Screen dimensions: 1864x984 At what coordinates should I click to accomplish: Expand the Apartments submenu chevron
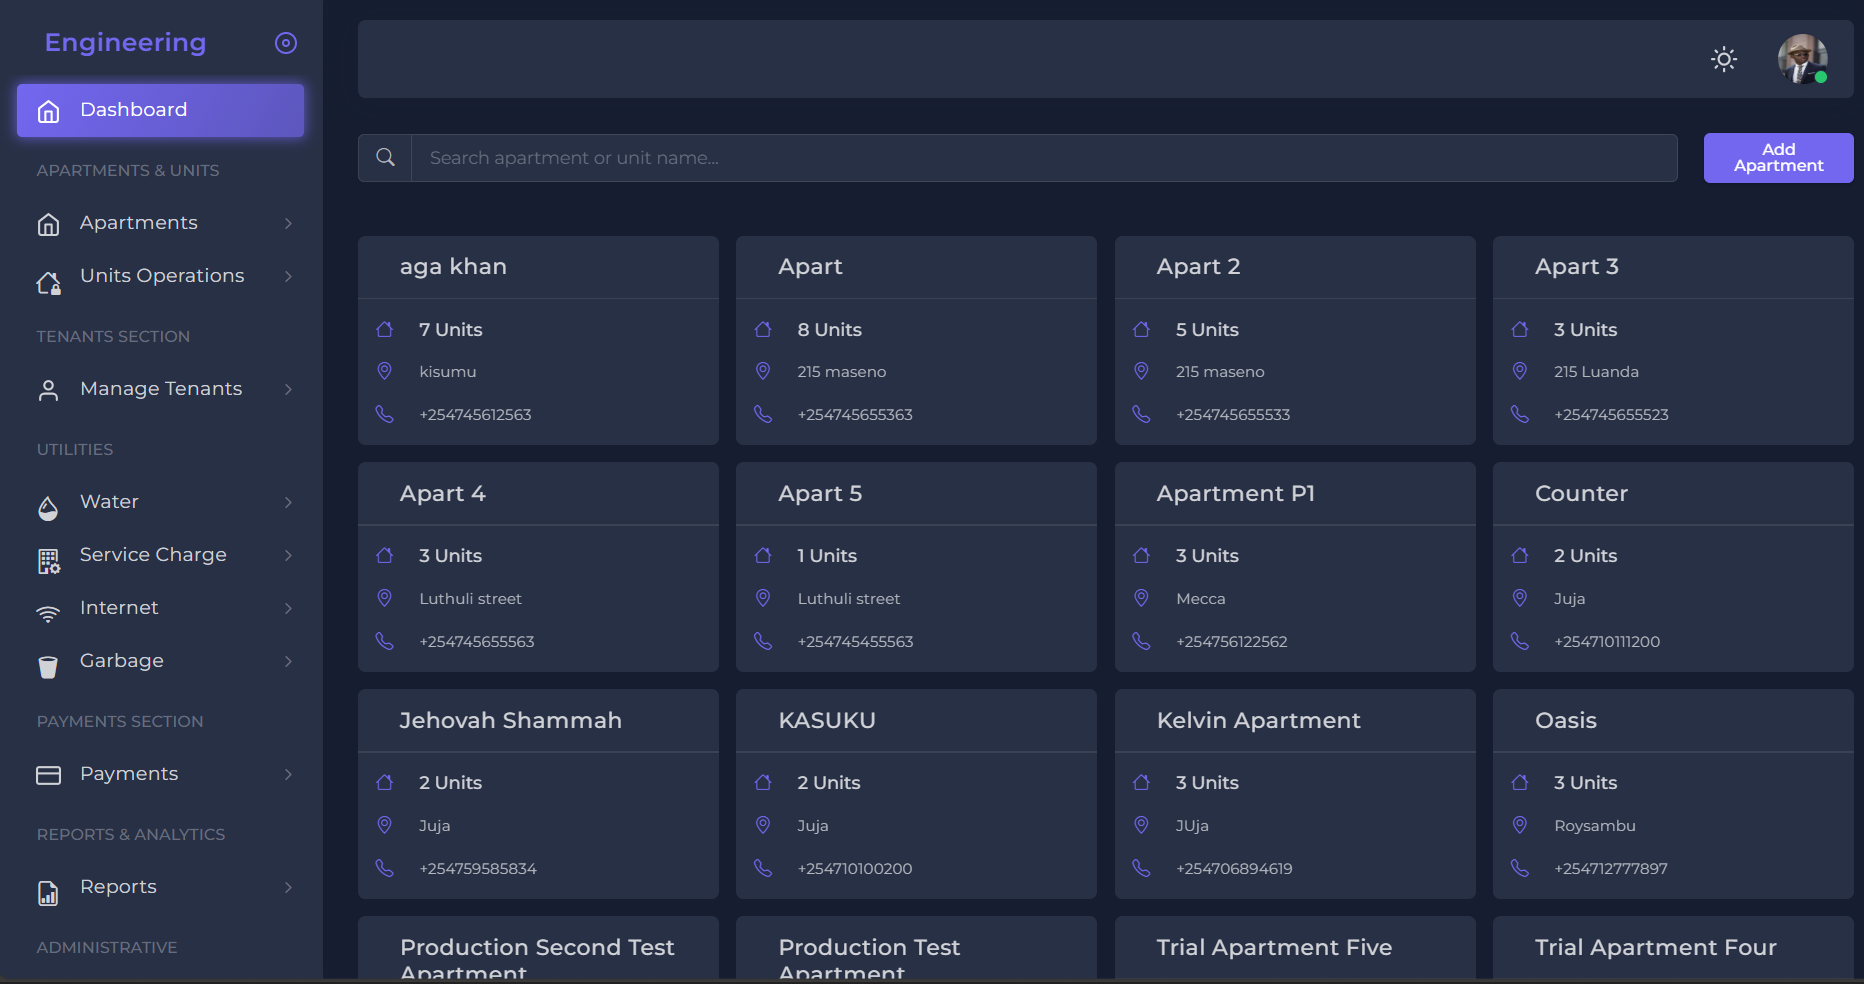coord(288,223)
